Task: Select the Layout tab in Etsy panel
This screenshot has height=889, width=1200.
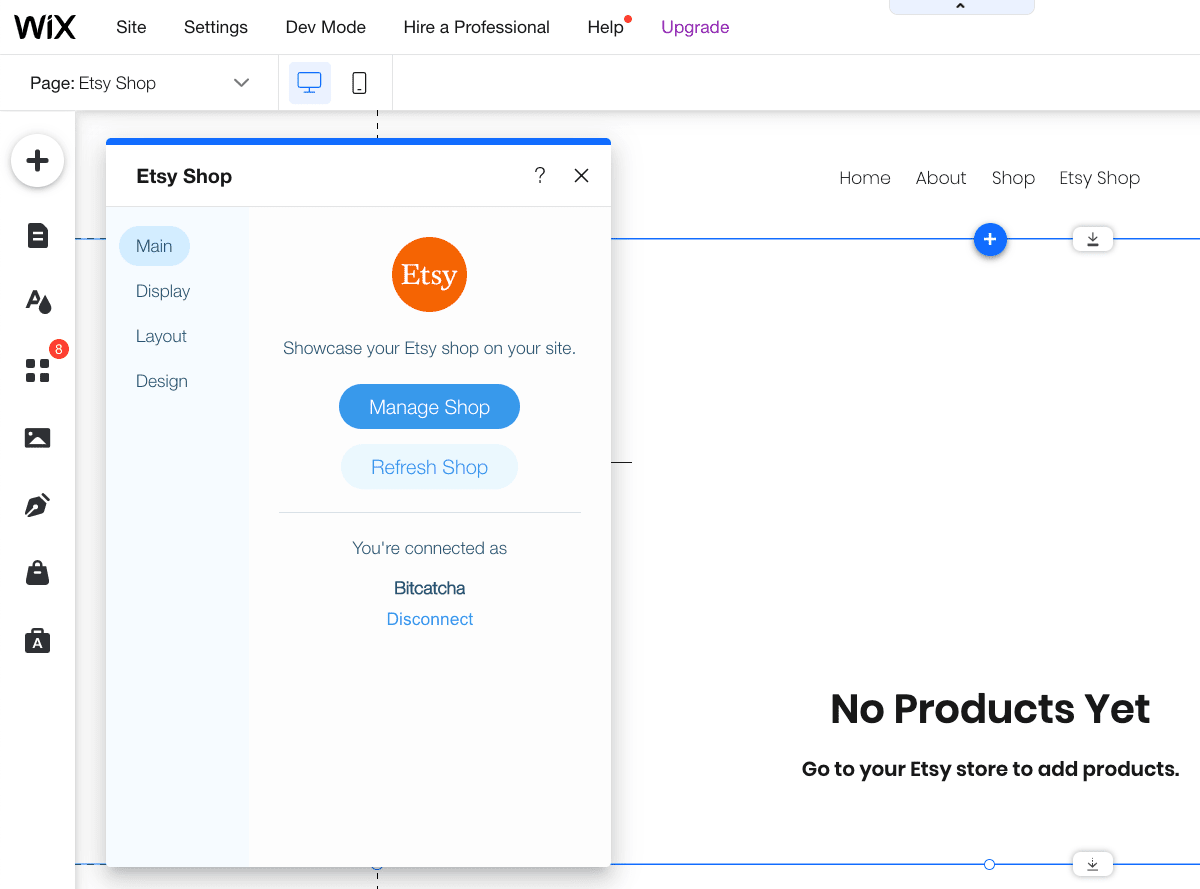Action: (161, 336)
